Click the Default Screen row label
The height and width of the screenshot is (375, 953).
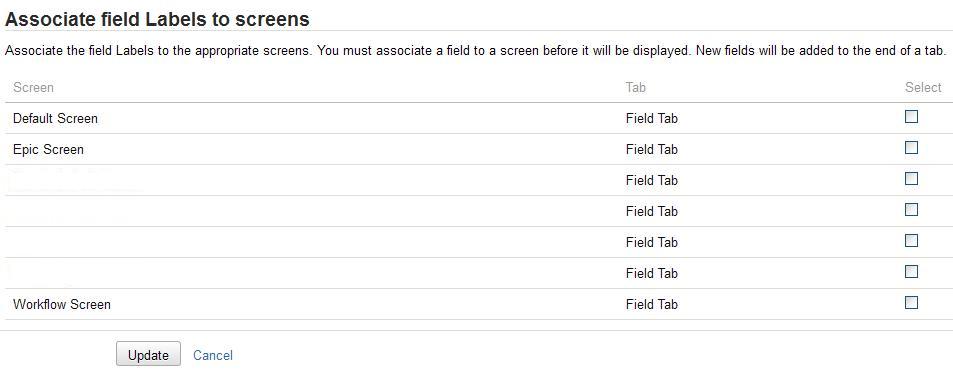55,119
